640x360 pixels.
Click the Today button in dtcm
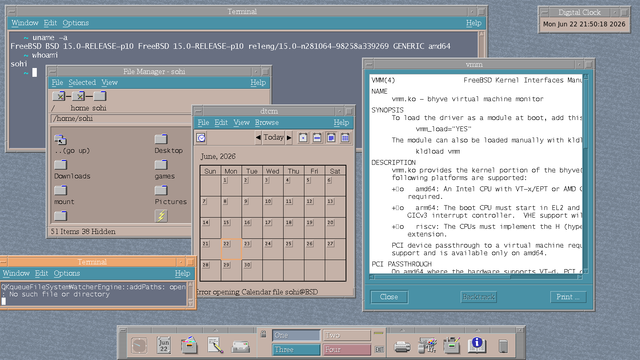[x=273, y=138]
